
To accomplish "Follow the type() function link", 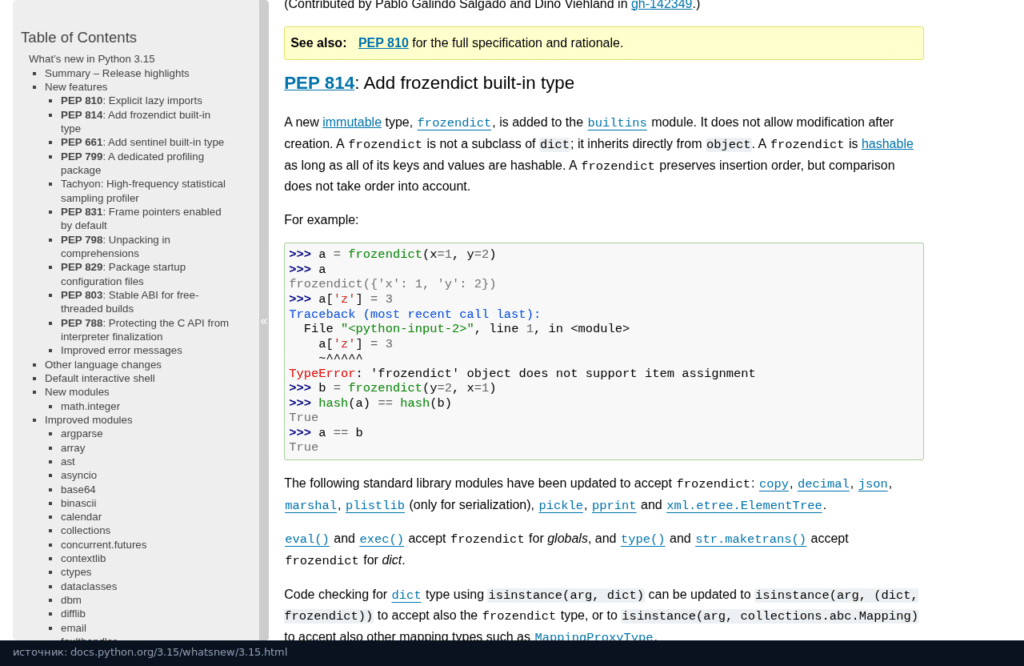I will click(x=642, y=539).
